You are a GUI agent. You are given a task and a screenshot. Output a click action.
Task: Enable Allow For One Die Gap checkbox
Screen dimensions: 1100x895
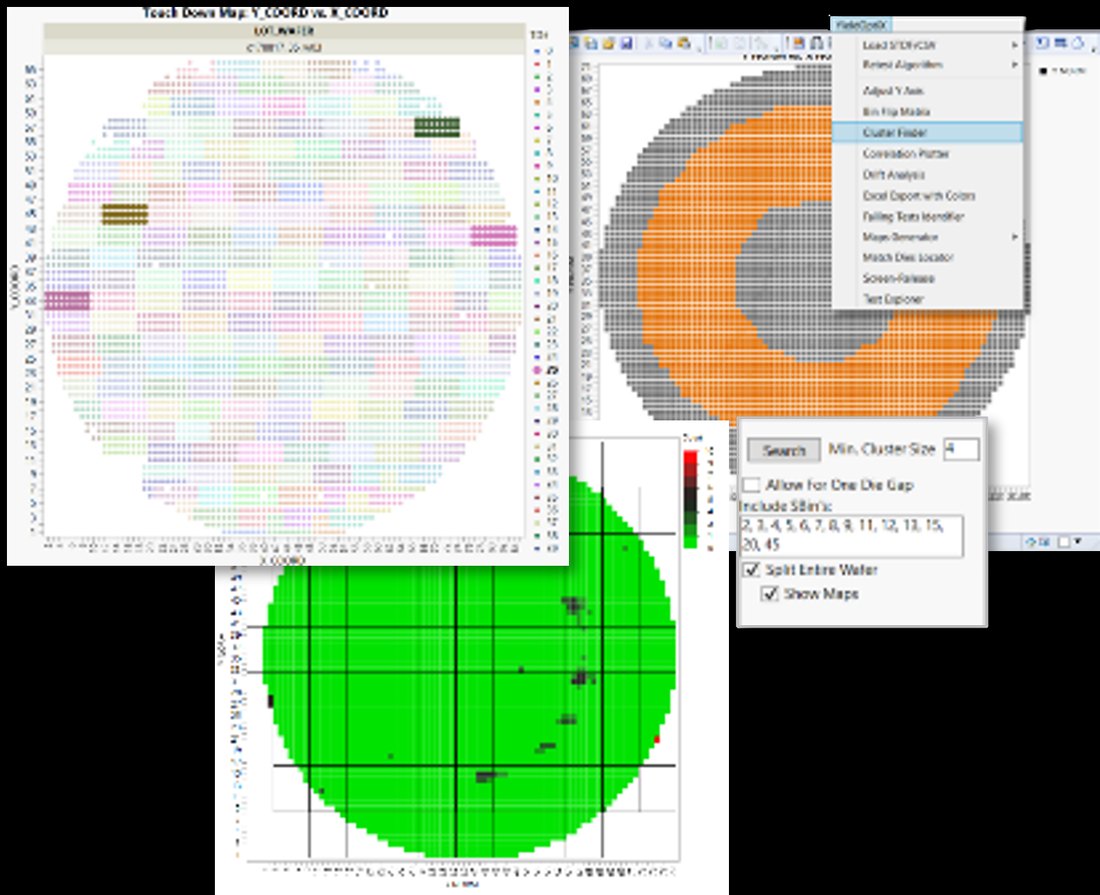pyautogui.click(x=751, y=485)
